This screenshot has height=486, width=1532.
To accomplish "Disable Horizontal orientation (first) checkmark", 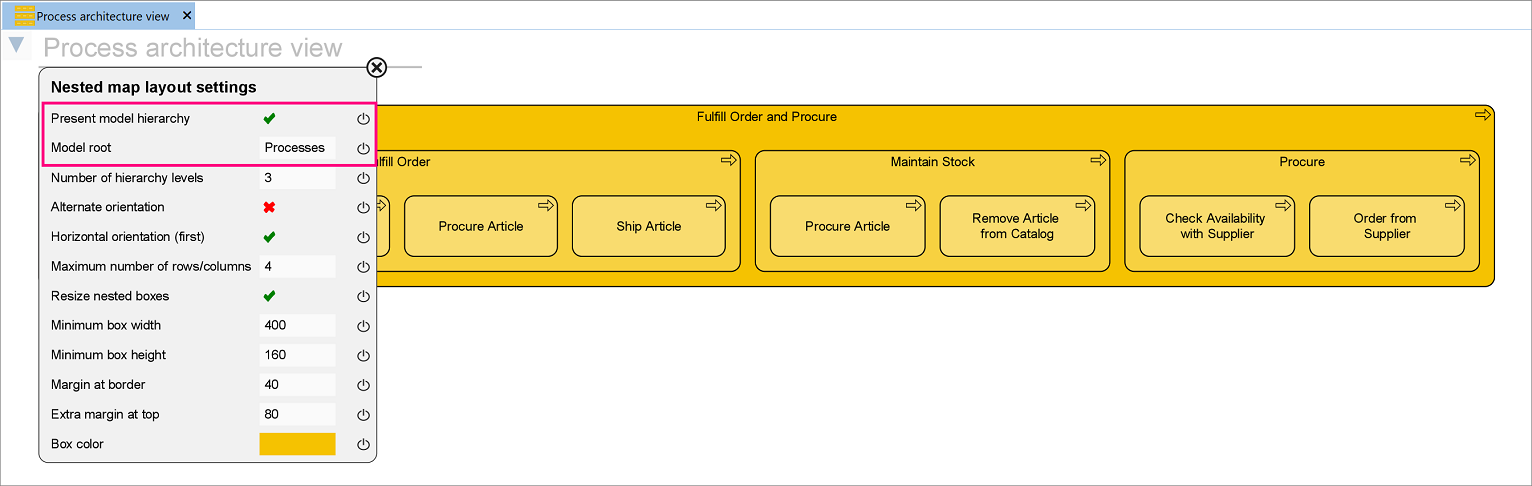I will pyautogui.click(x=269, y=237).
